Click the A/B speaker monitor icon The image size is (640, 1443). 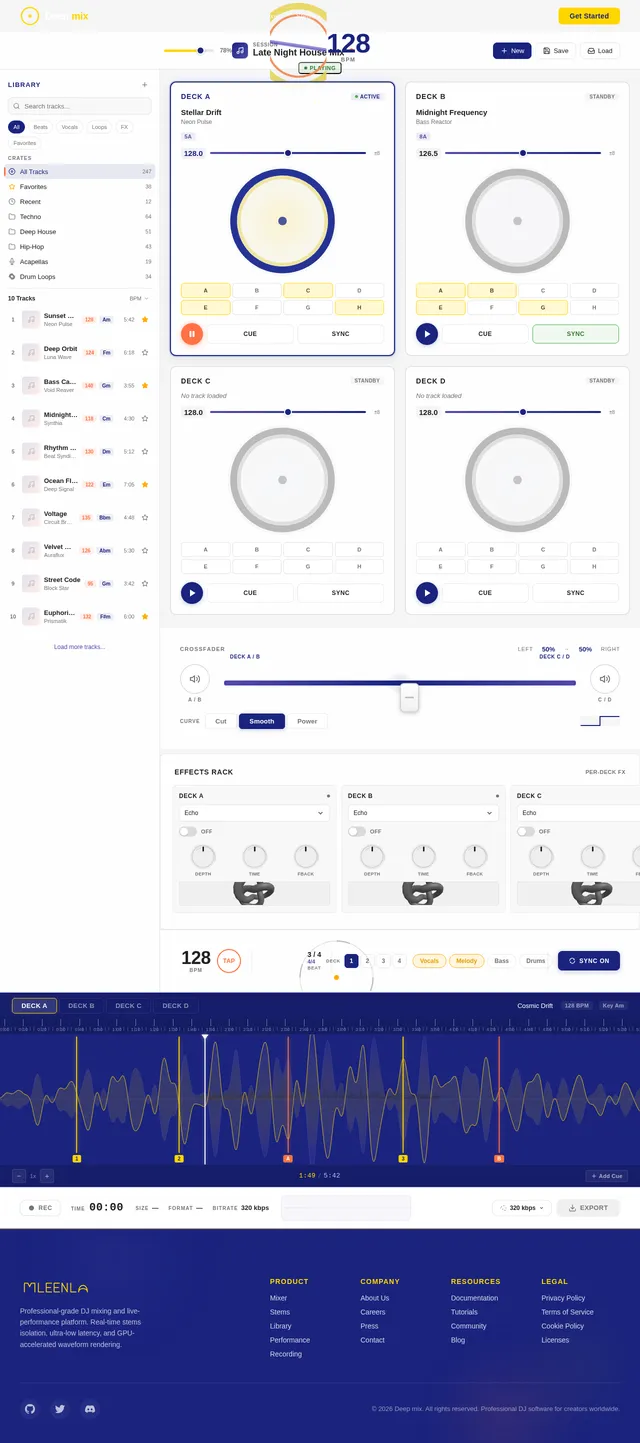[195, 679]
